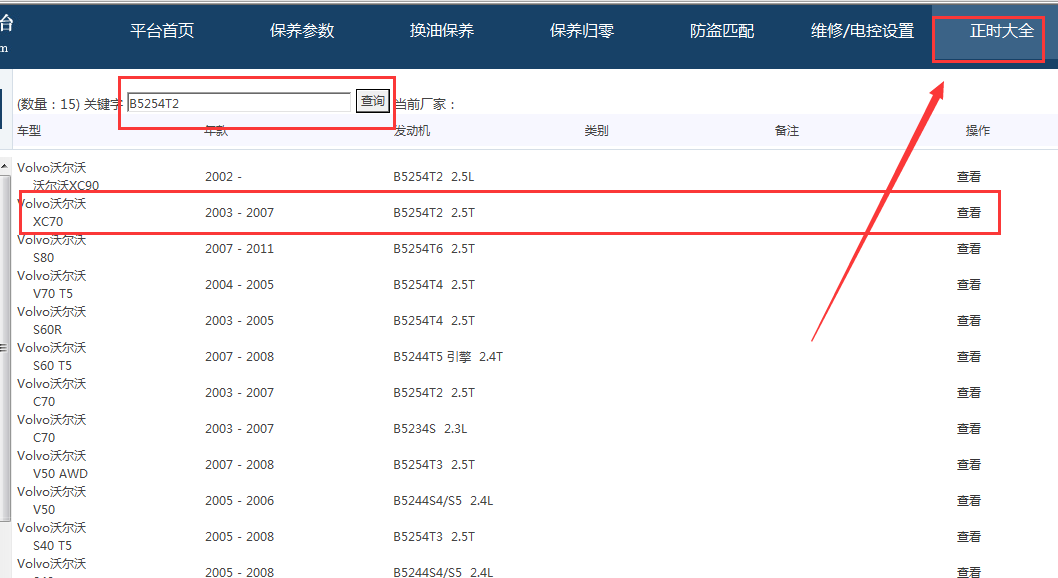Select engine text B5254T2 2.5L

[434, 177]
